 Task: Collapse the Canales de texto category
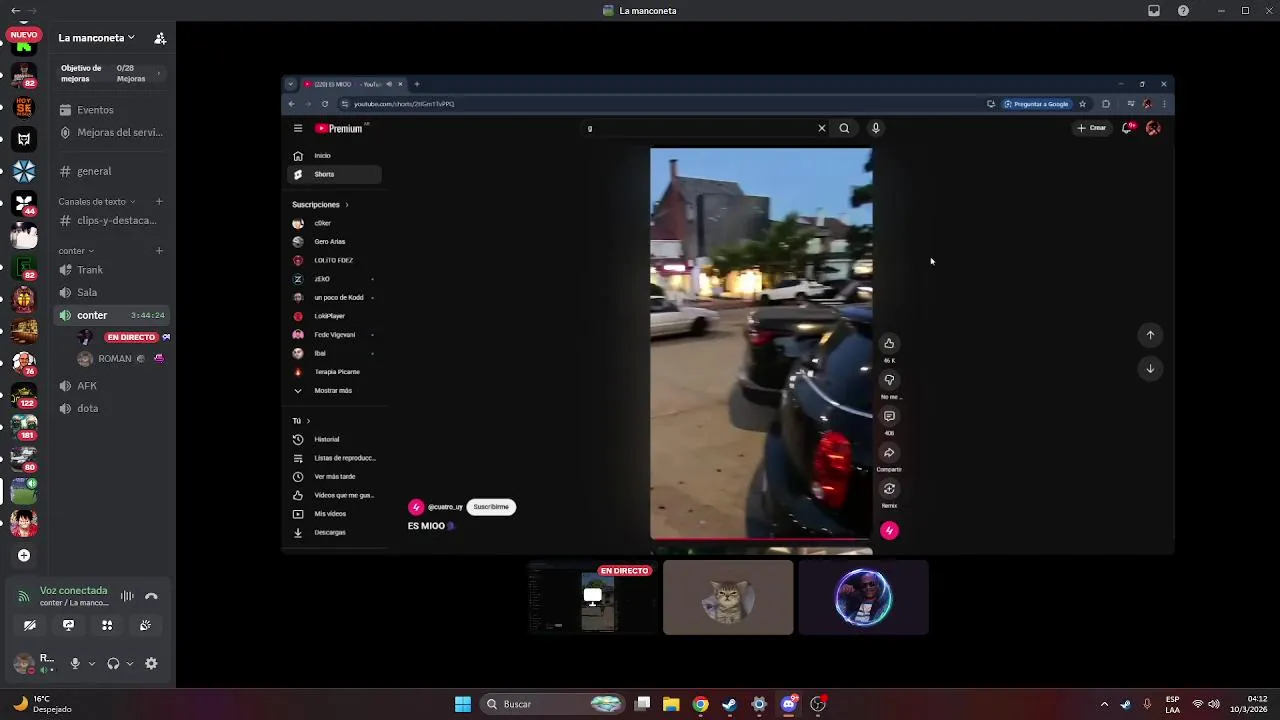tap(96, 201)
